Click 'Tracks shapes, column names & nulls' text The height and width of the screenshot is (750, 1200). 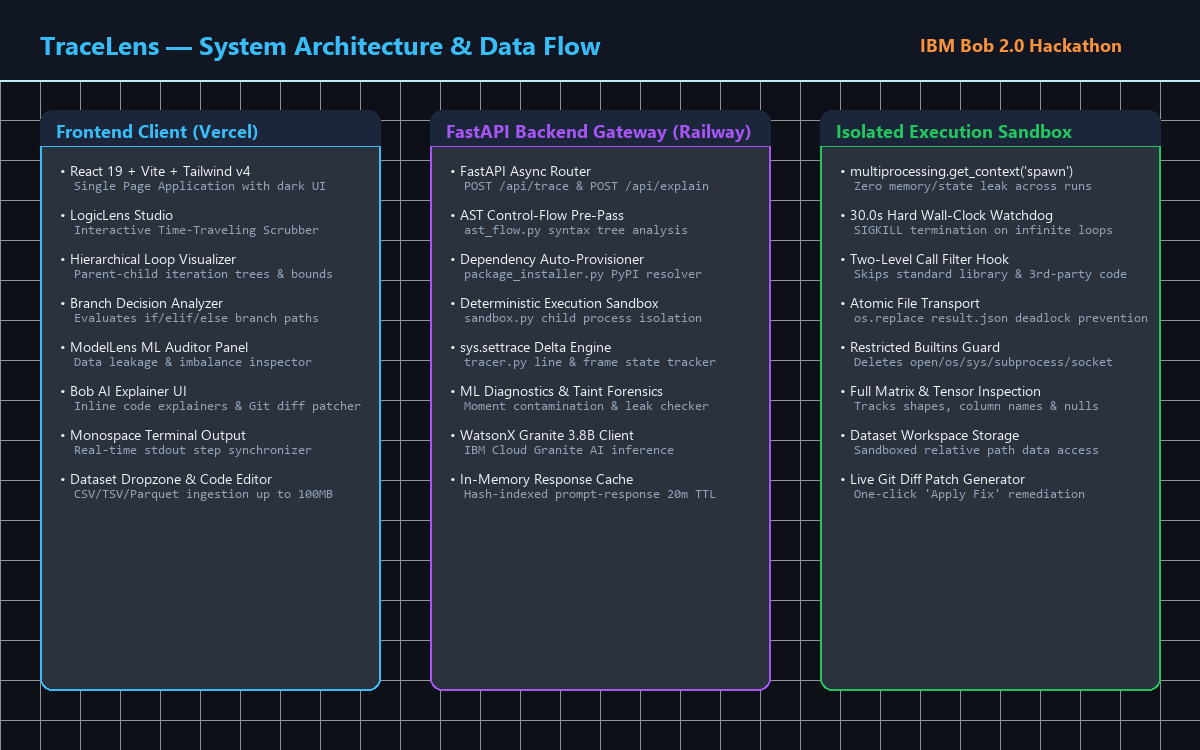coord(976,406)
